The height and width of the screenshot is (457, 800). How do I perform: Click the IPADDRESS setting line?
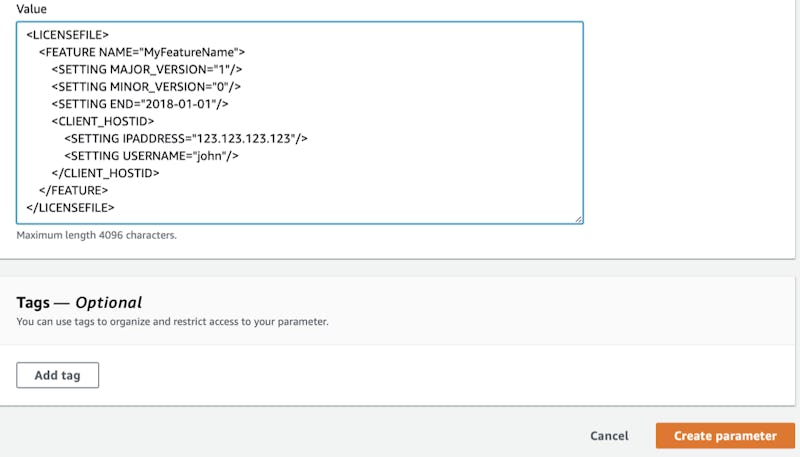(185, 138)
